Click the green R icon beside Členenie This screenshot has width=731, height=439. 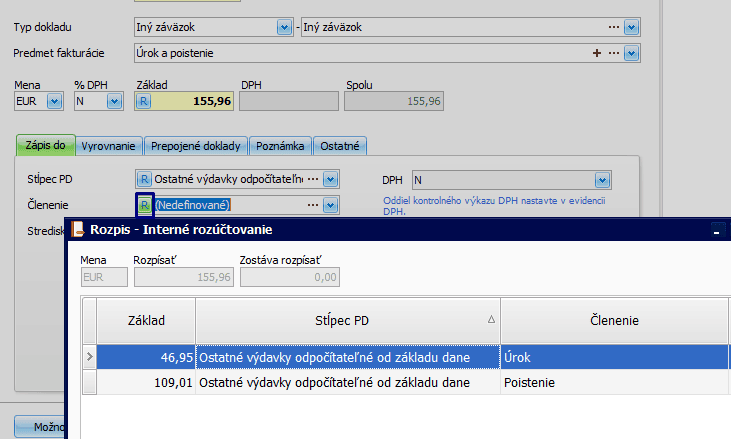click(x=144, y=205)
